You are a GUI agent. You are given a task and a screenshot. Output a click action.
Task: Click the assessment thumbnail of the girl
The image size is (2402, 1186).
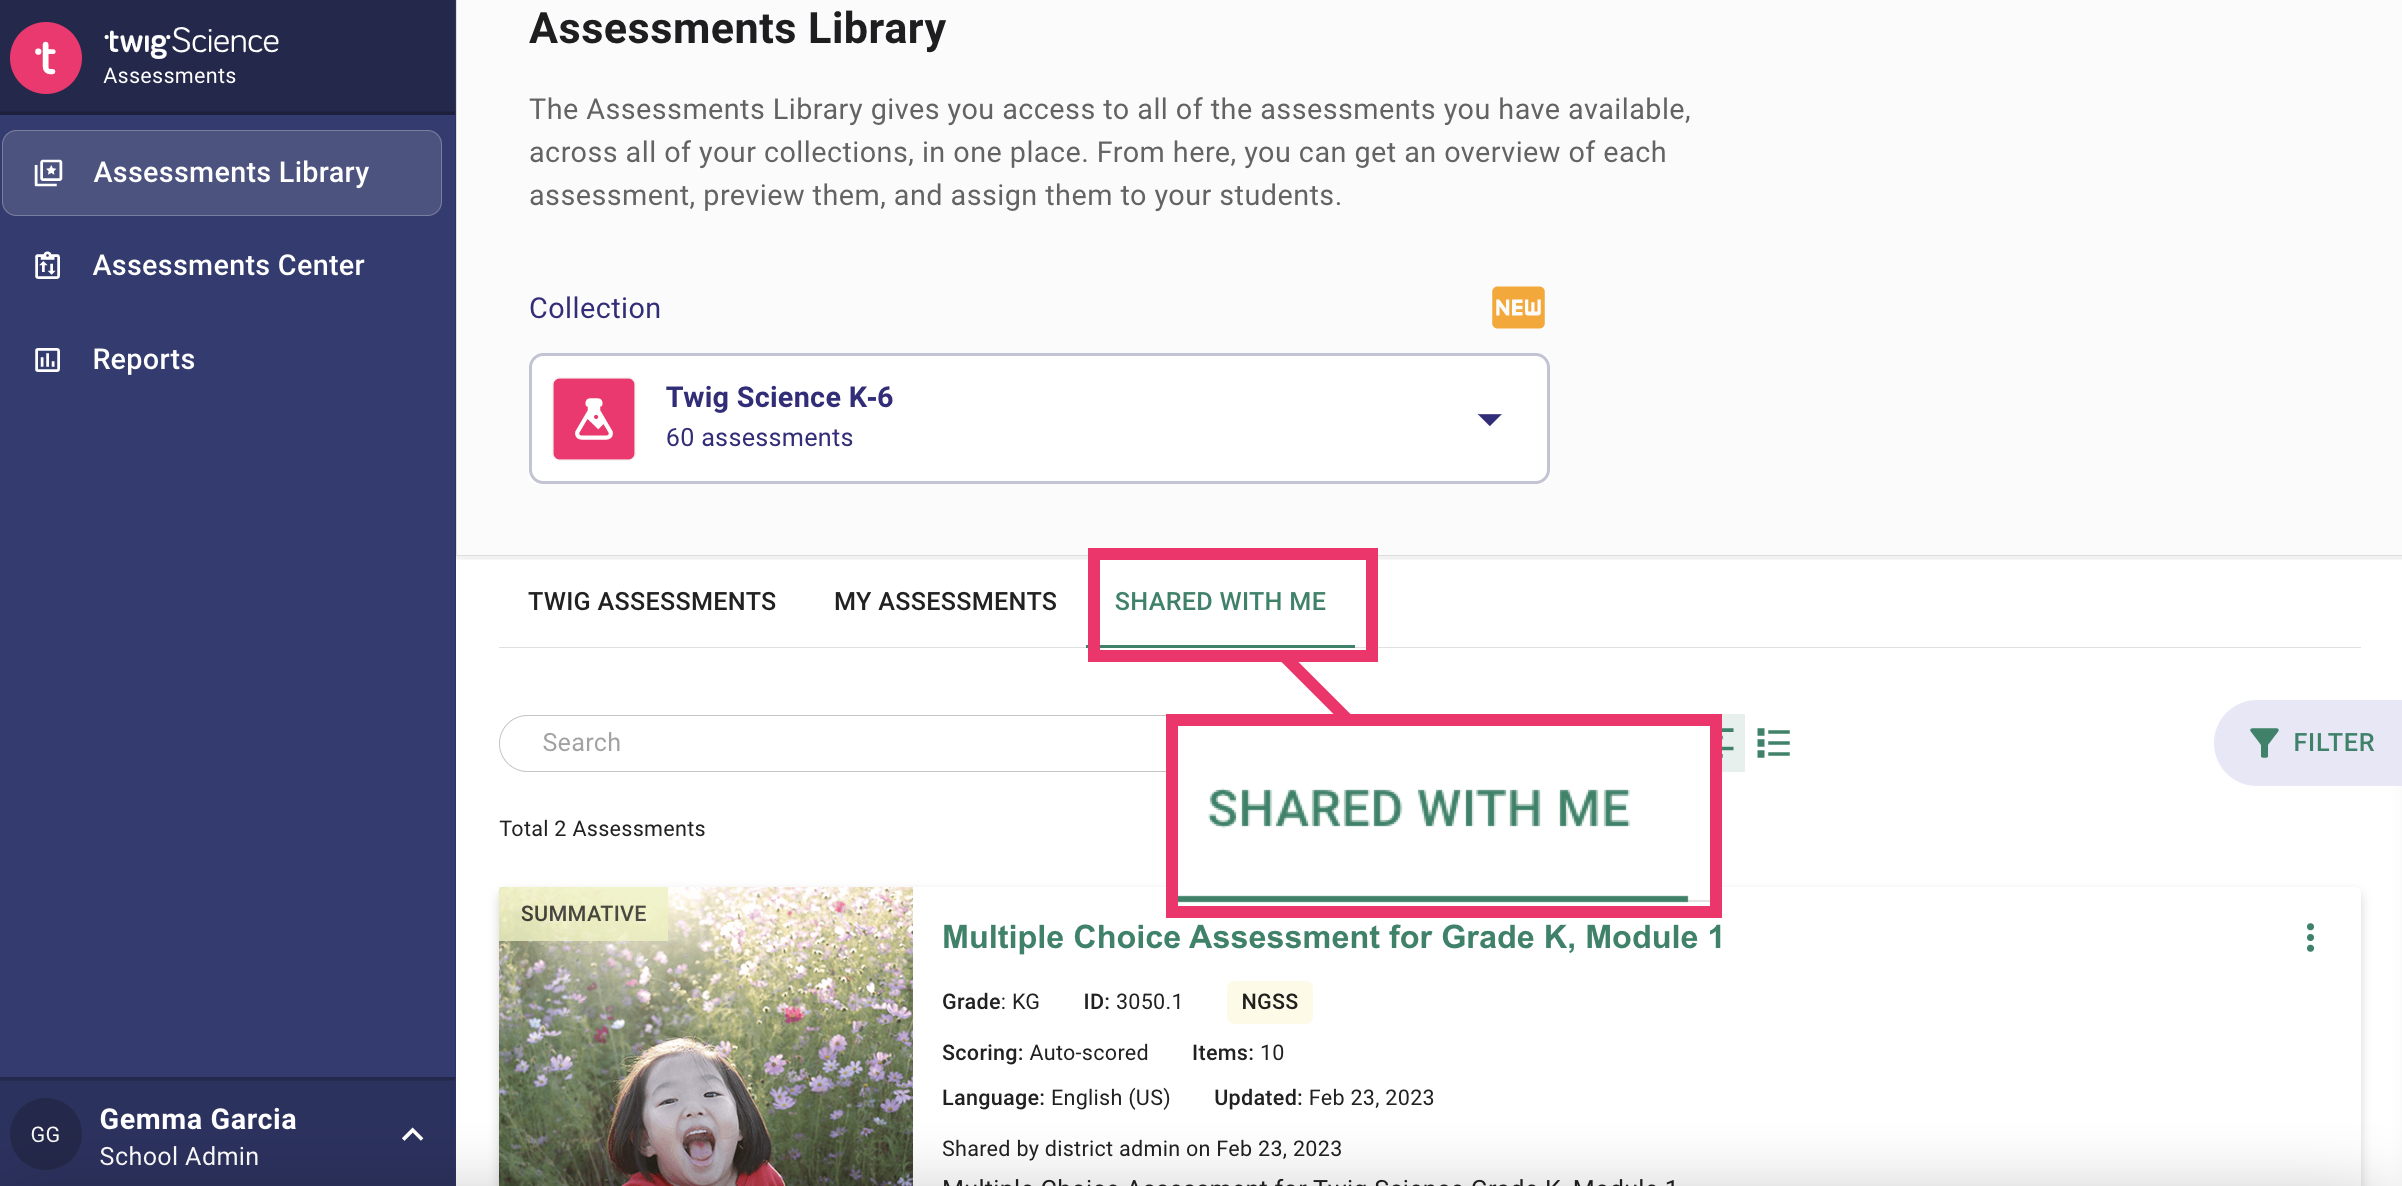(706, 1036)
